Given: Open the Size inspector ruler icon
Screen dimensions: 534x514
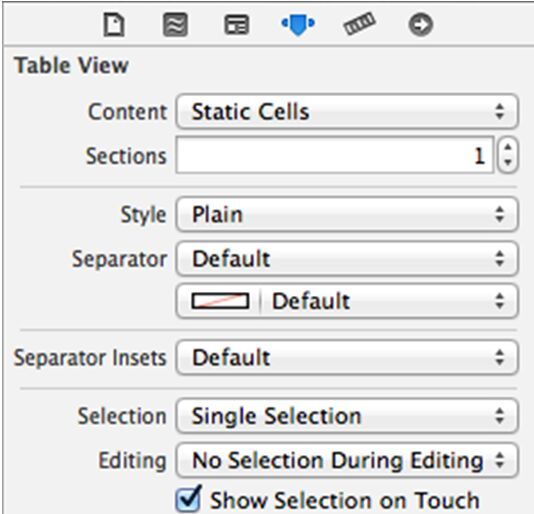Looking at the screenshot, I should tap(359, 24).
